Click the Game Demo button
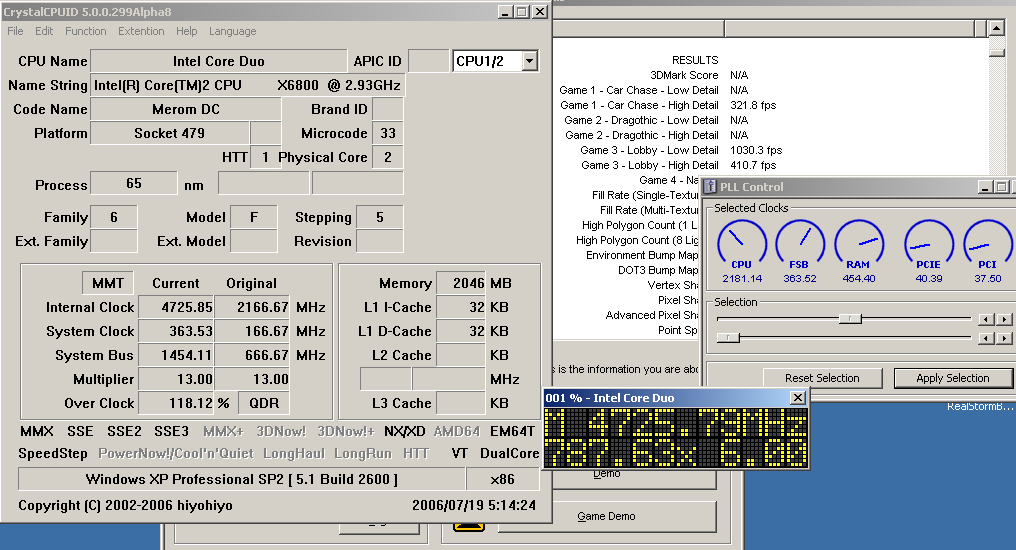The image size is (1016, 550). click(606, 516)
